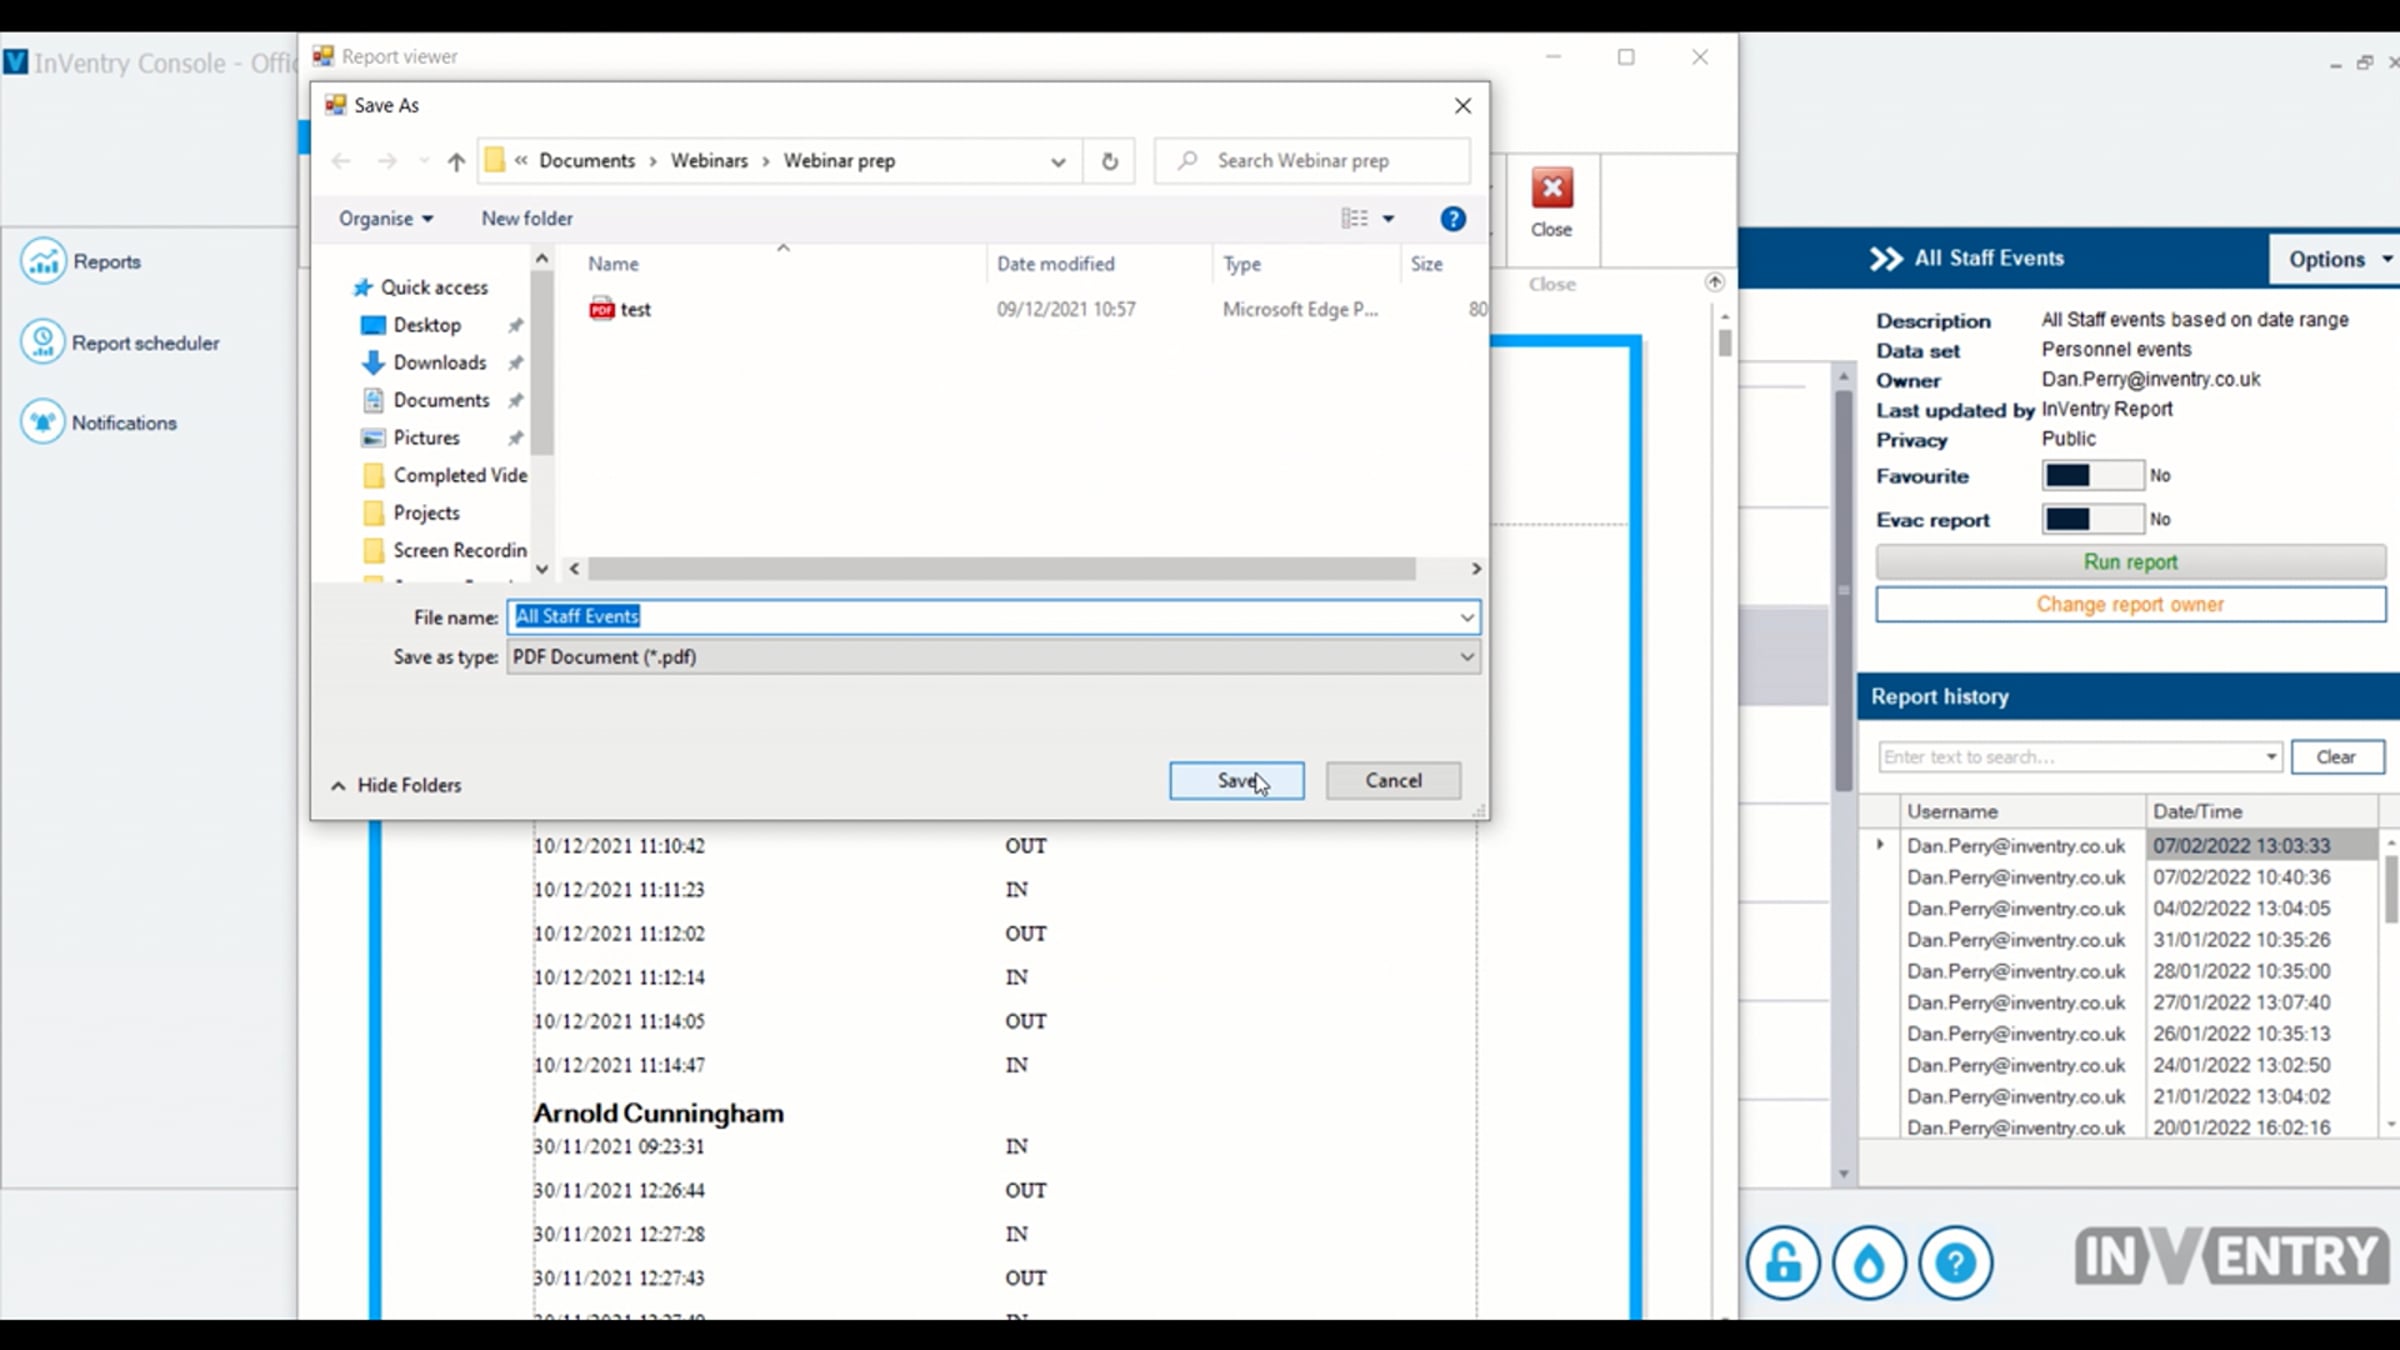
Task: Click the round question mark help icon
Action: click(x=1955, y=1262)
